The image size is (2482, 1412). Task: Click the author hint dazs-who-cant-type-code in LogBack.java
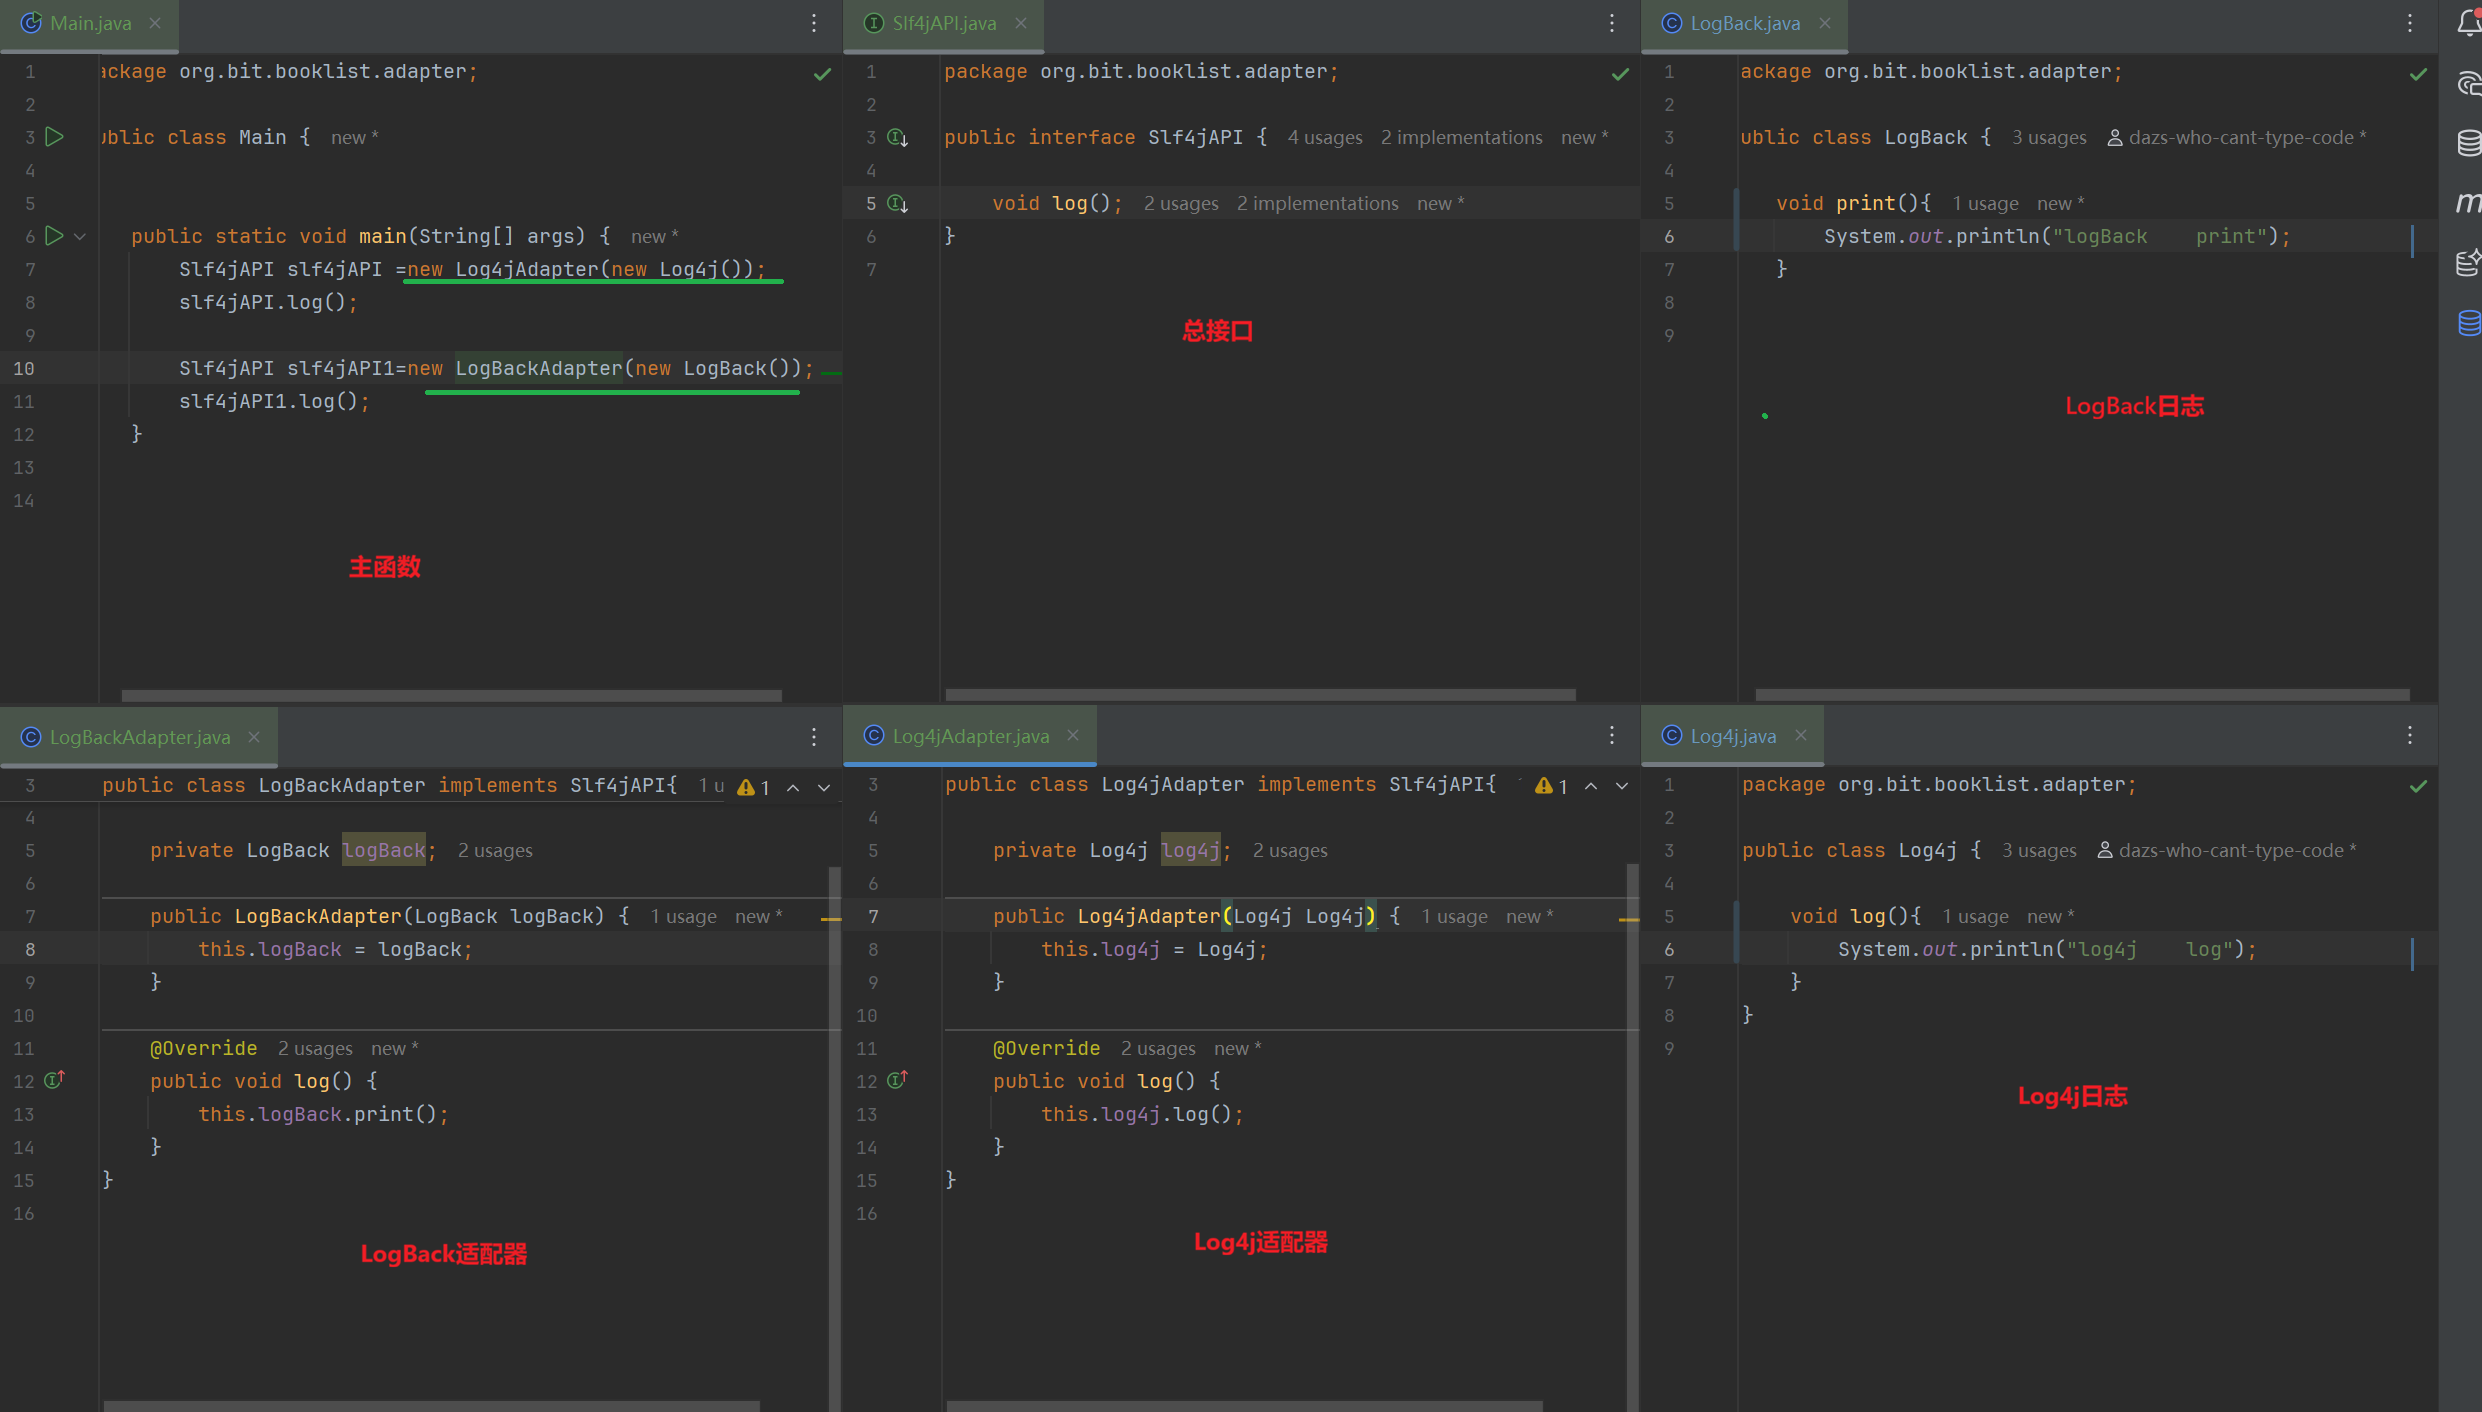click(2236, 138)
